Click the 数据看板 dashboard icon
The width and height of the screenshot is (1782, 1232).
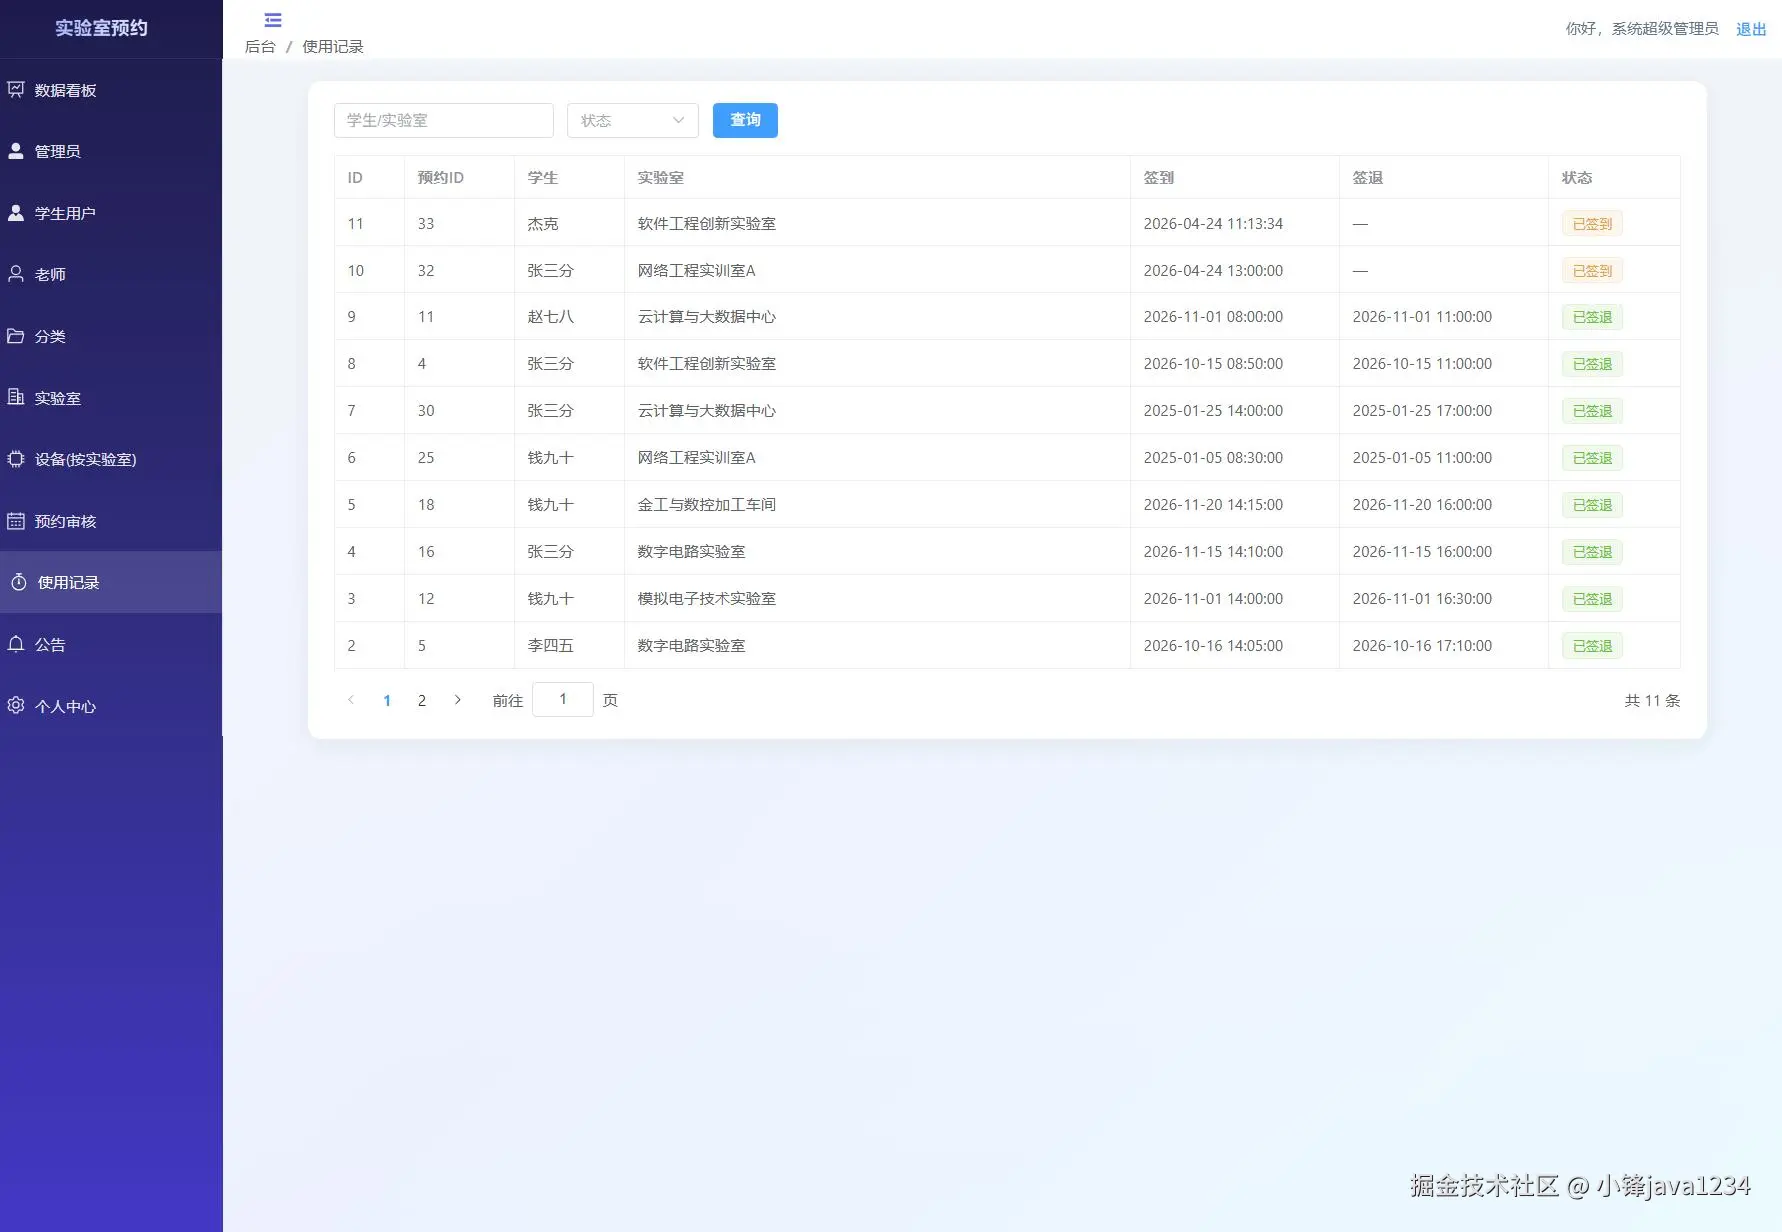[16, 90]
